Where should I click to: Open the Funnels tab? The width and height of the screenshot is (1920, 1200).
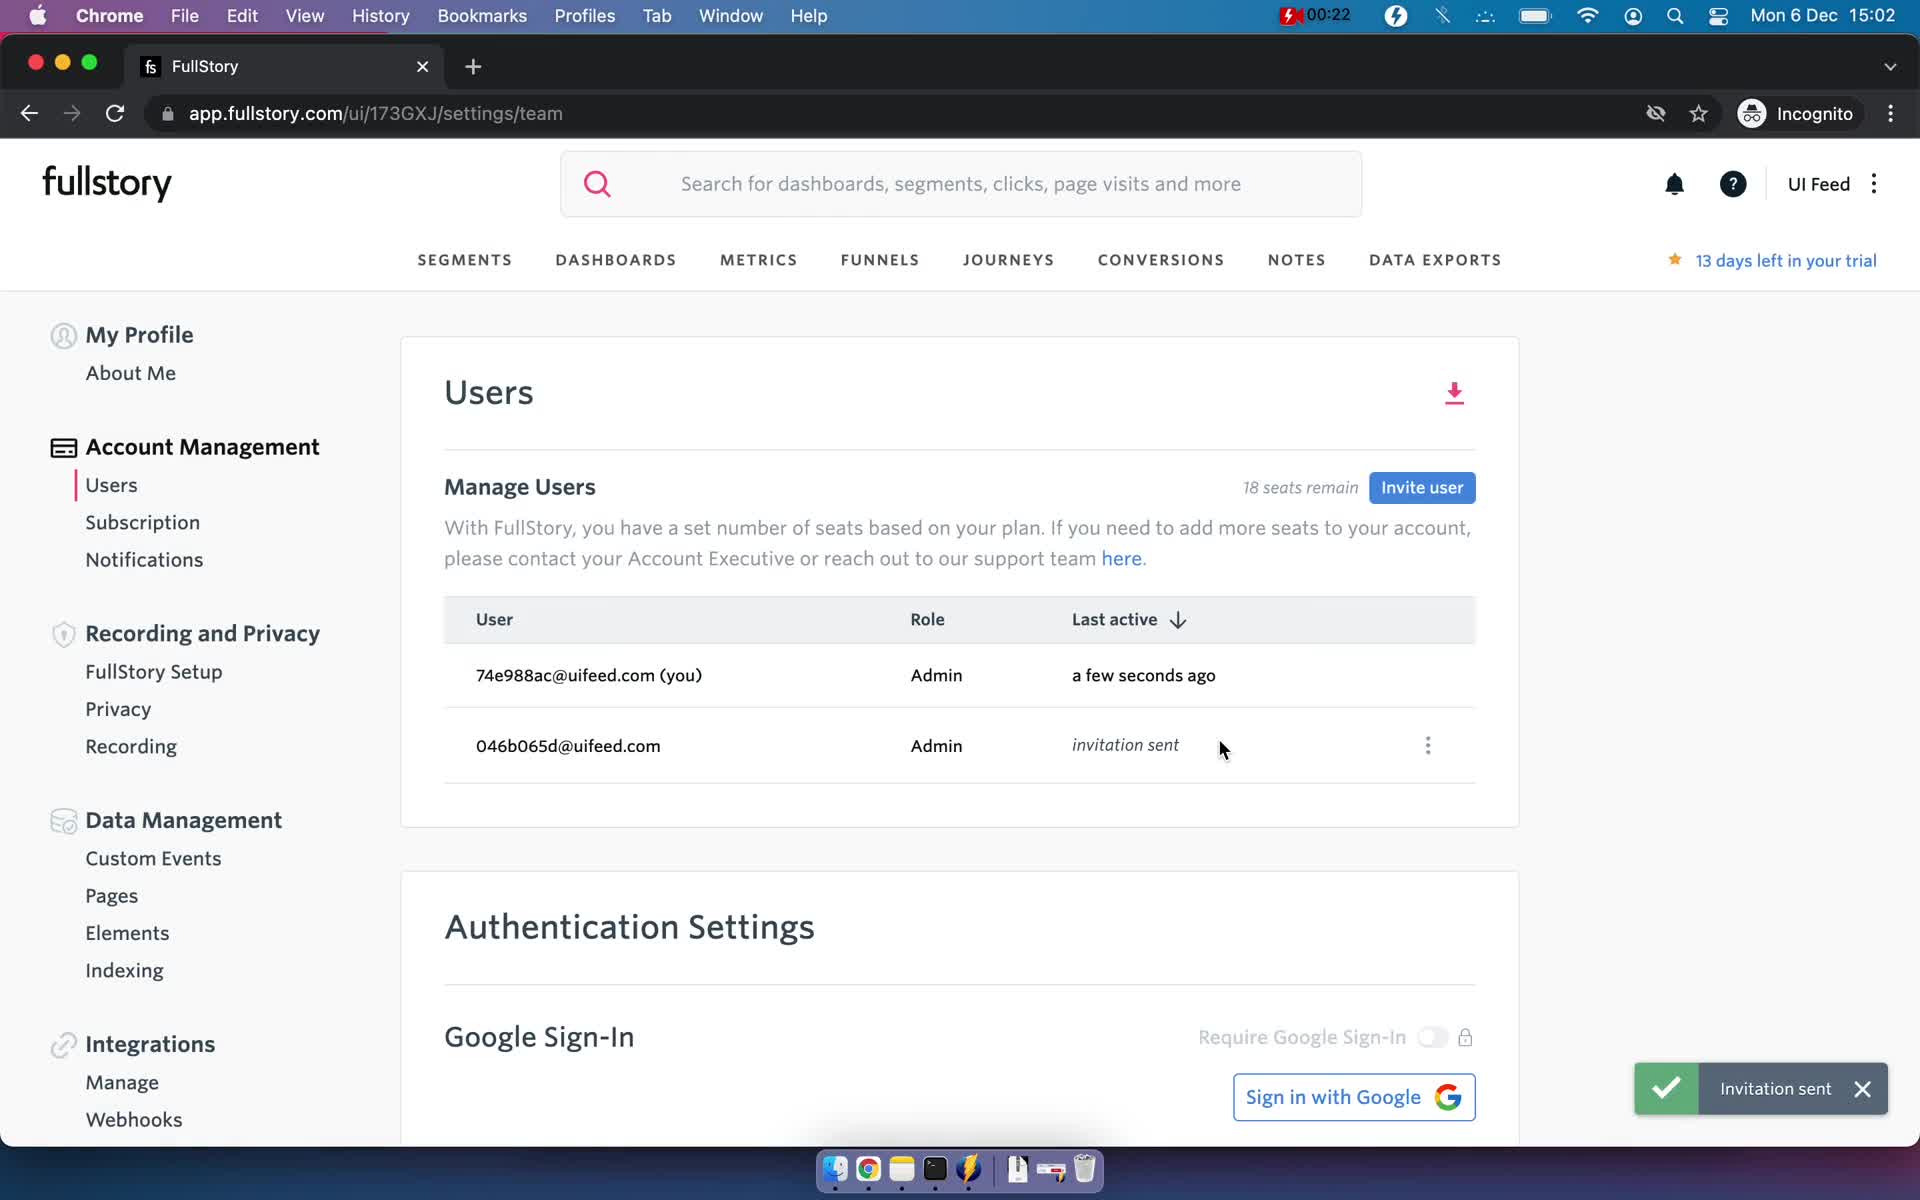(880, 260)
